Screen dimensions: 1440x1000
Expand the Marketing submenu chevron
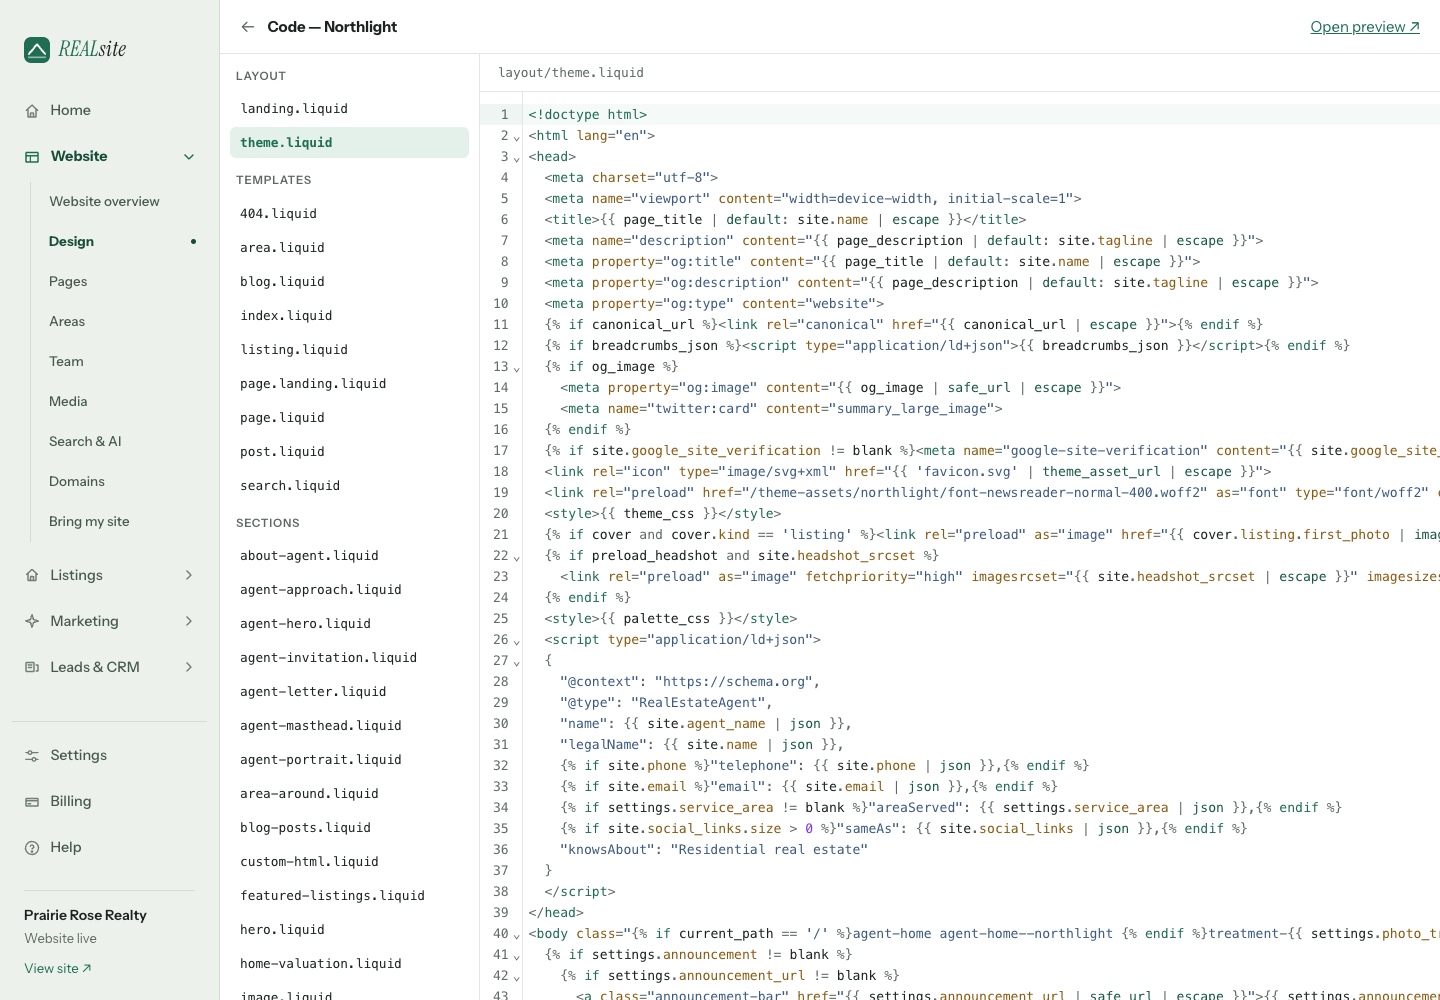tap(189, 621)
